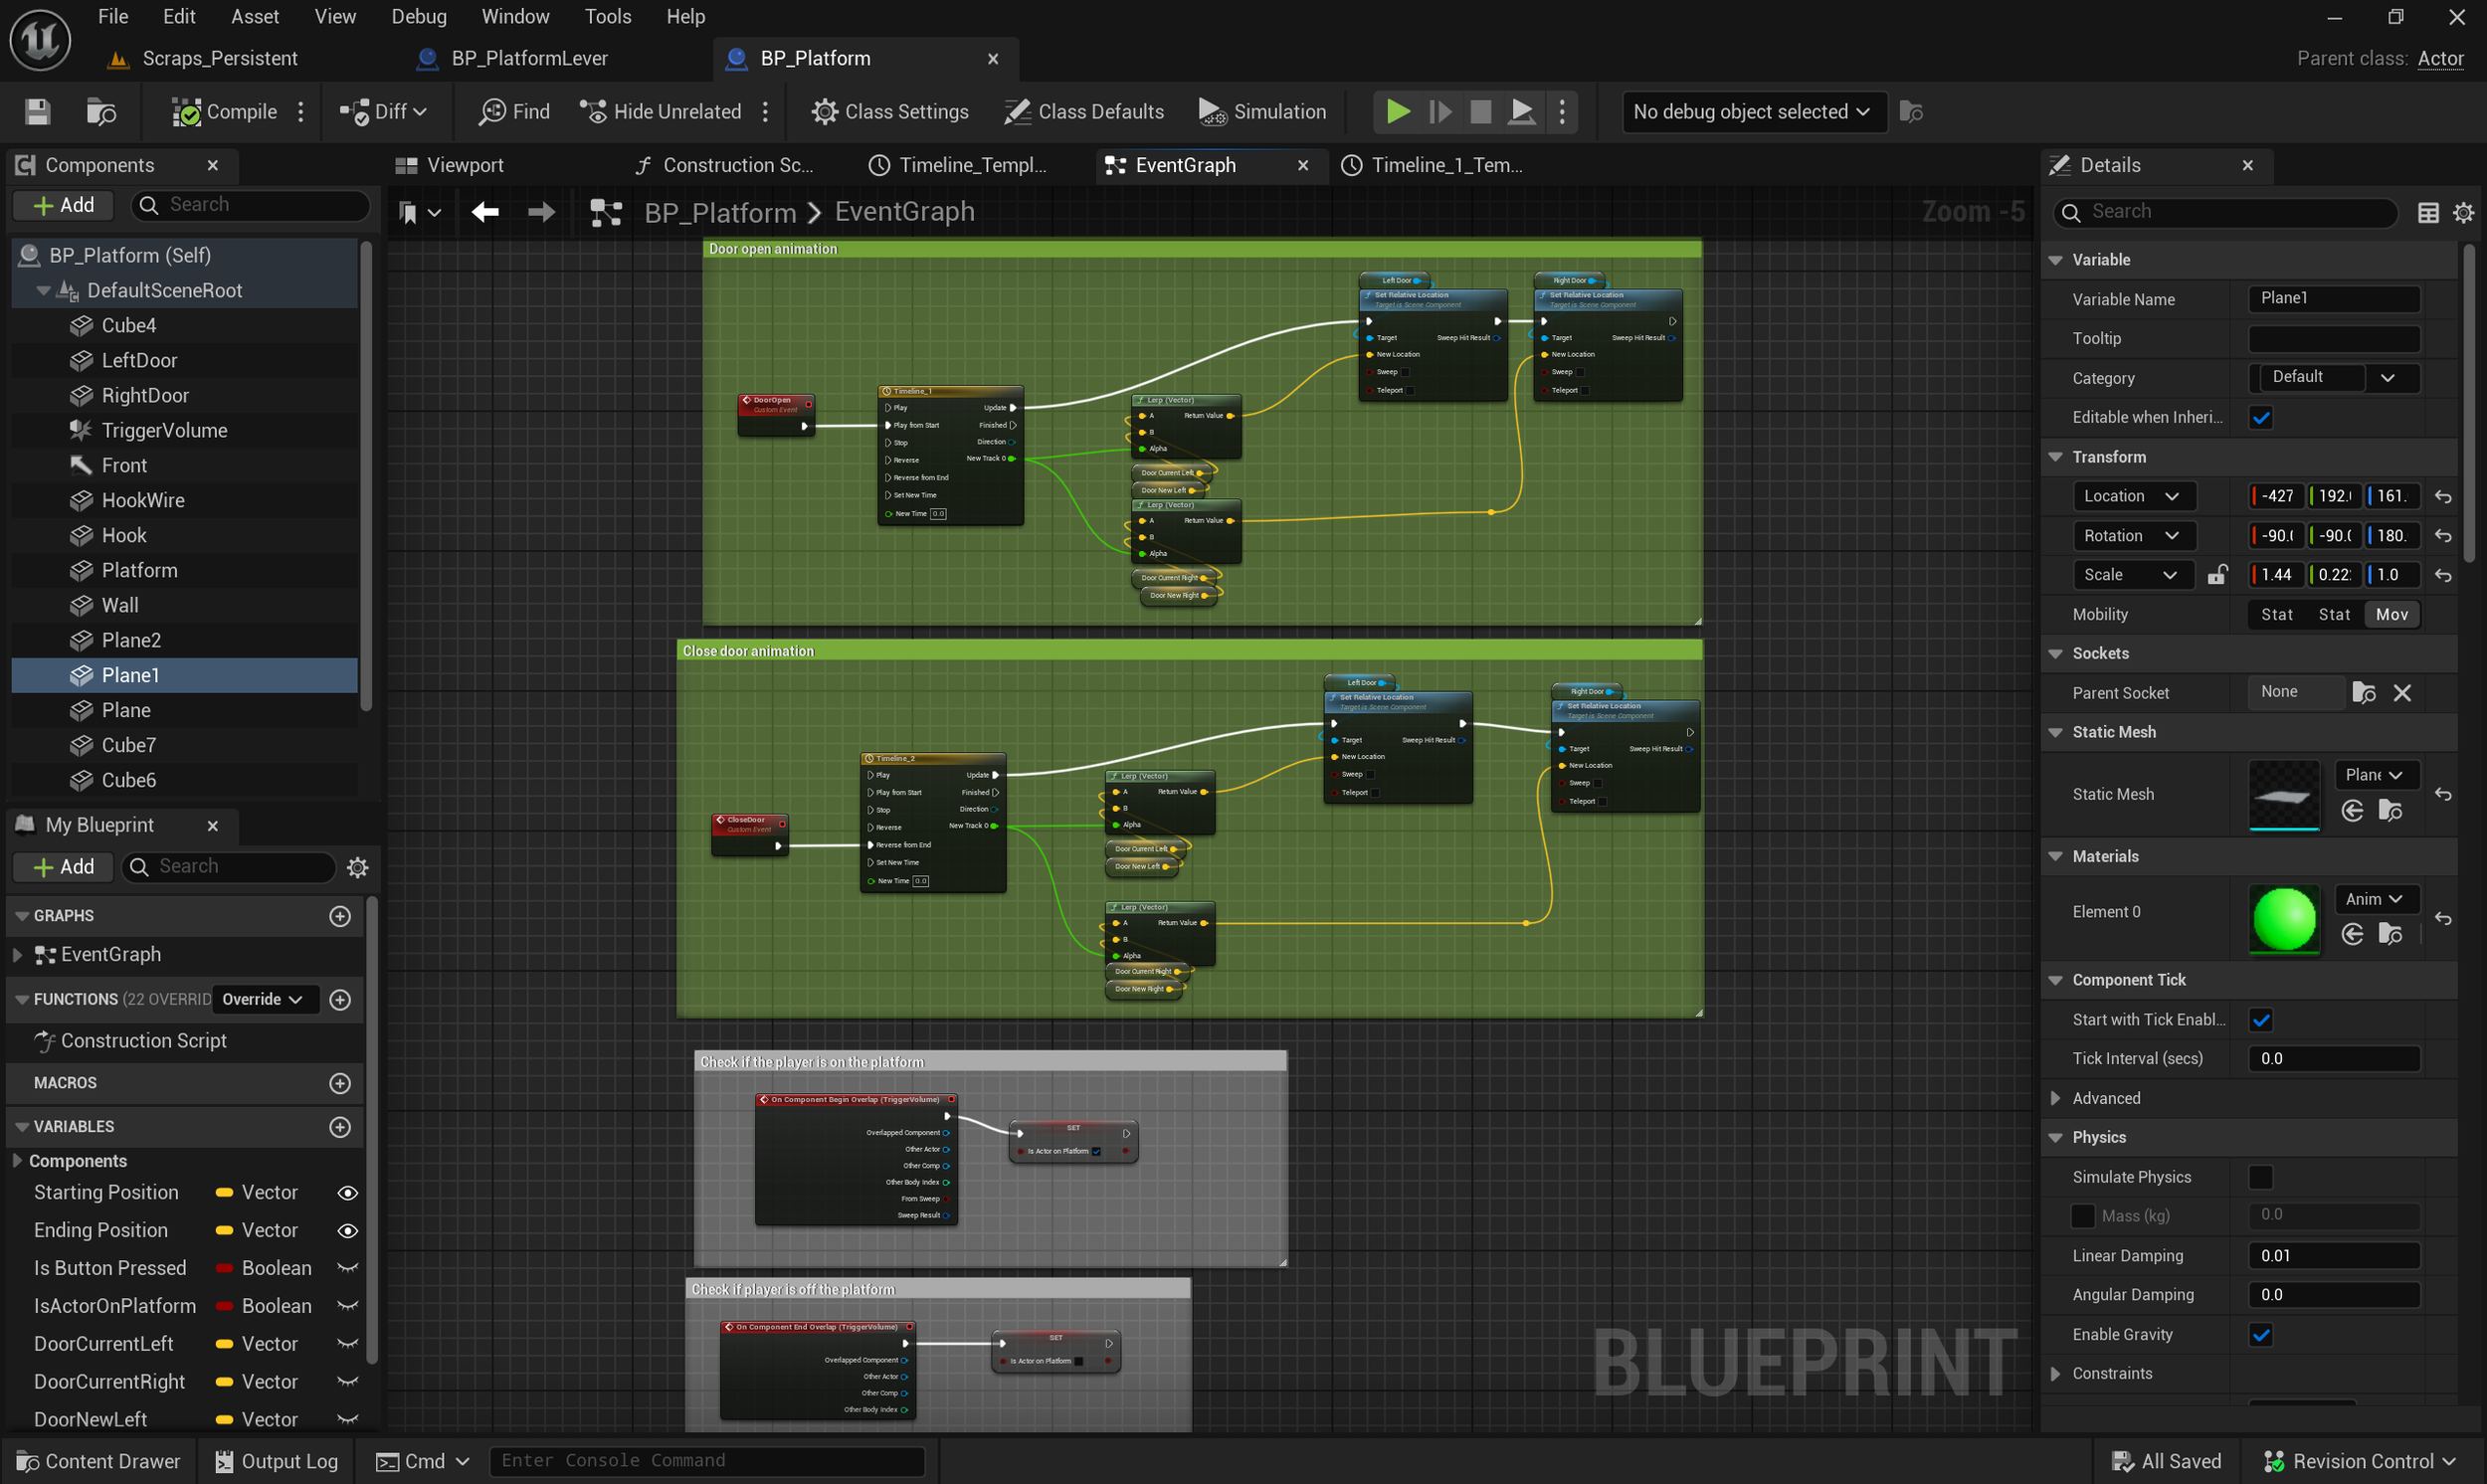Screen dimensions: 2487x1484
Task: Add a new macro with the plus icon
Action: [x=340, y=1083]
